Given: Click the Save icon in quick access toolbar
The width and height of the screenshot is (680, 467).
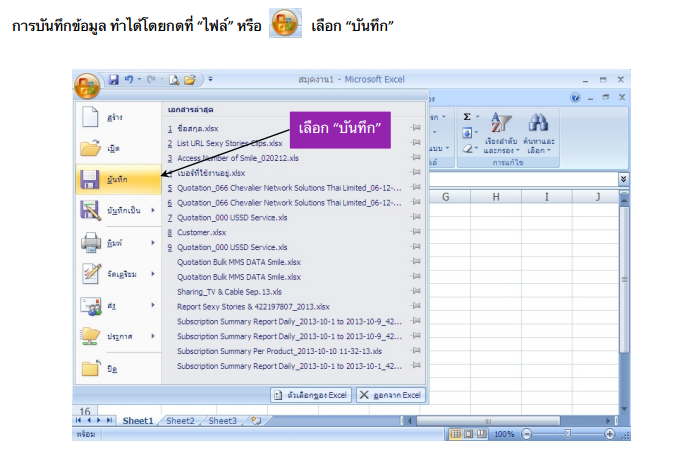Looking at the screenshot, I should [x=114, y=79].
